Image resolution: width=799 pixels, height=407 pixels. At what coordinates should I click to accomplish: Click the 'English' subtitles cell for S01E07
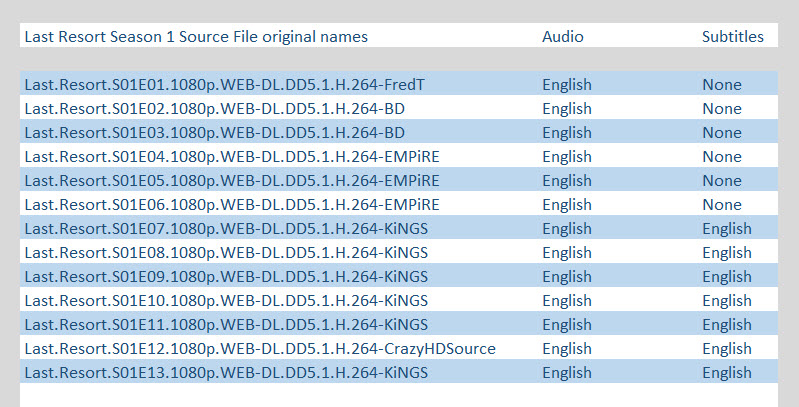[x=727, y=228]
